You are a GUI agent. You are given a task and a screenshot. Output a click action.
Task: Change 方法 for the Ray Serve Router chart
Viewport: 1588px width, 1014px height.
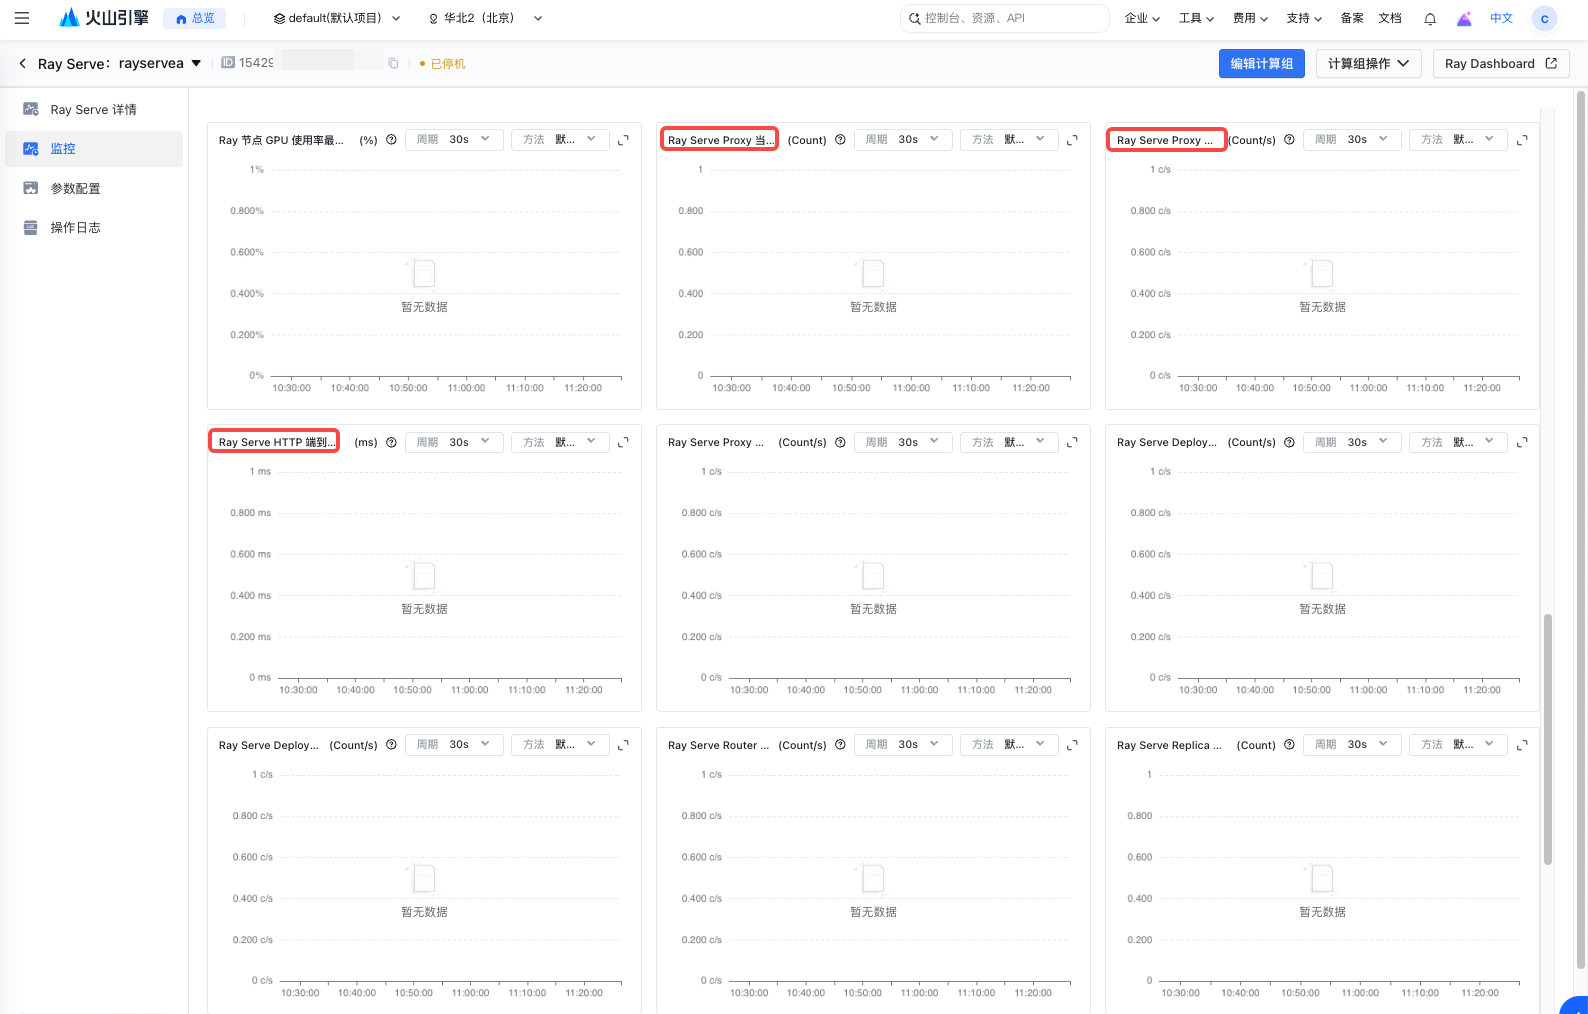tap(1009, 744)
